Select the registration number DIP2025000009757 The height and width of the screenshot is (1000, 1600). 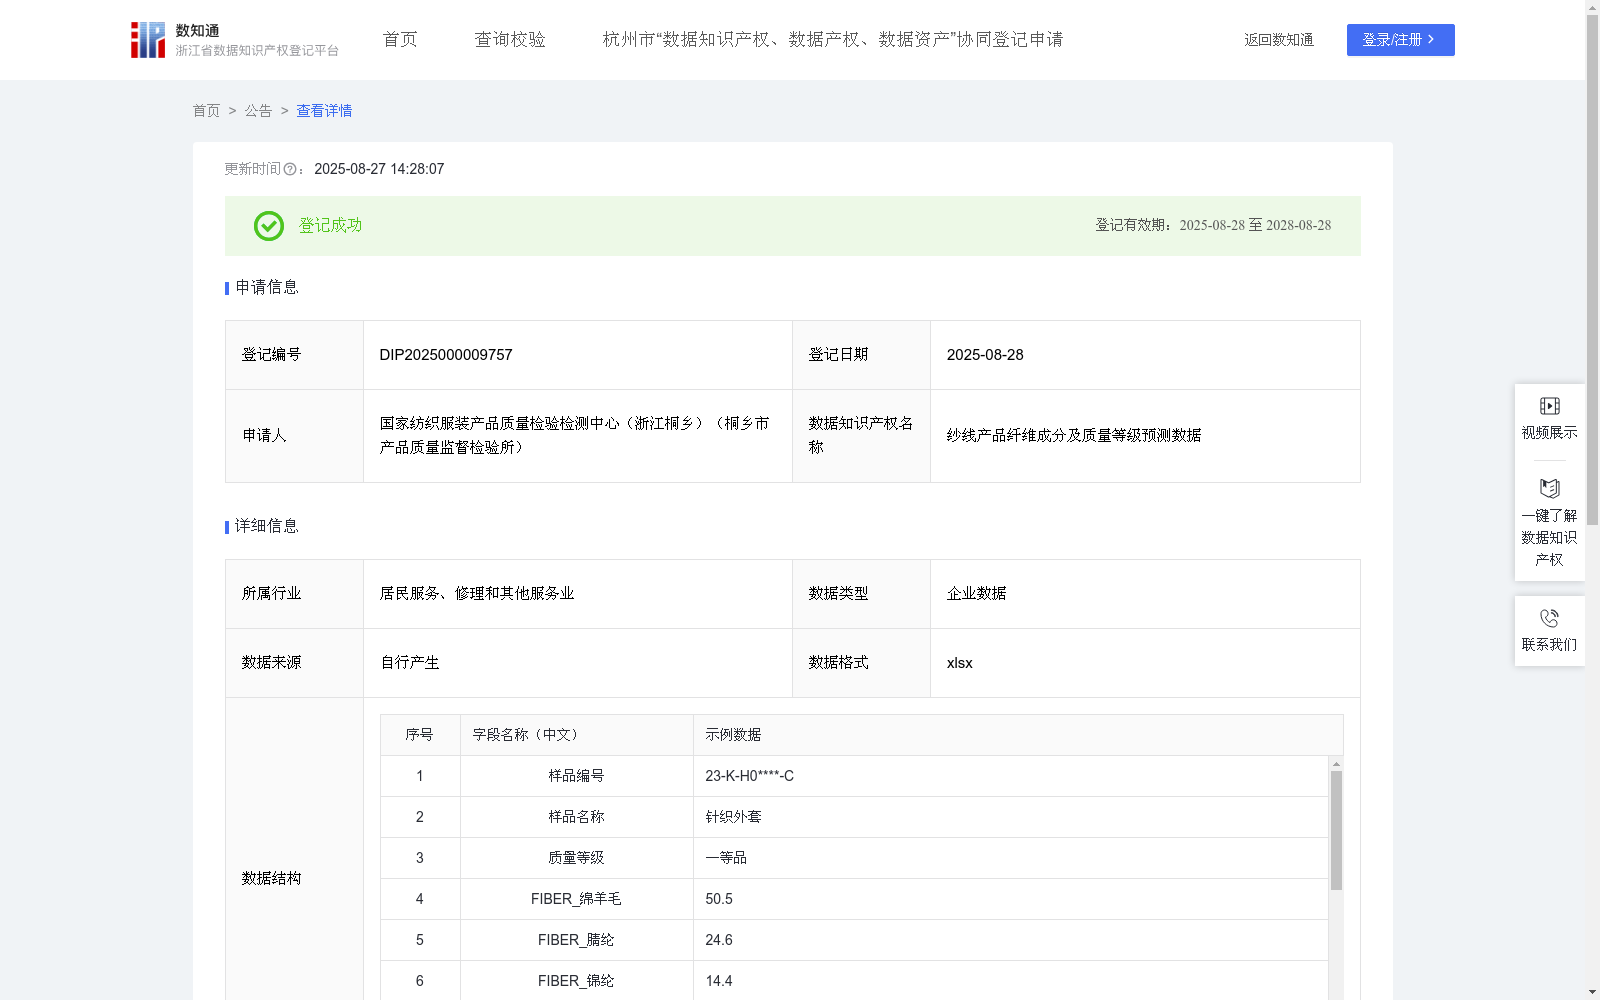point(446,355)
